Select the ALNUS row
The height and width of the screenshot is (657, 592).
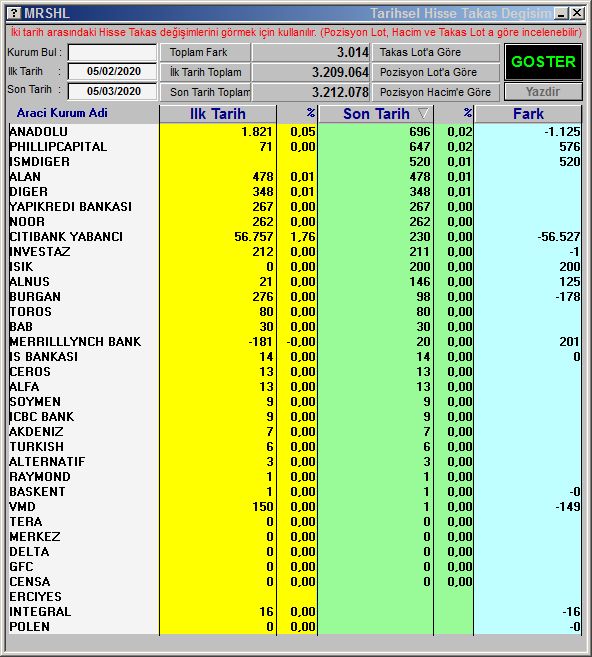(295, 282)
